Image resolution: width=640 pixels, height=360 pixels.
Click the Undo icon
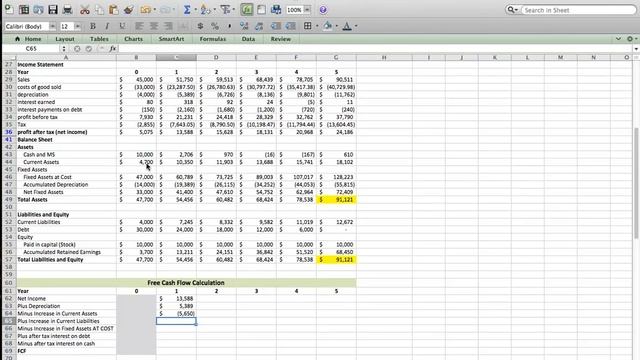point(145,9)
